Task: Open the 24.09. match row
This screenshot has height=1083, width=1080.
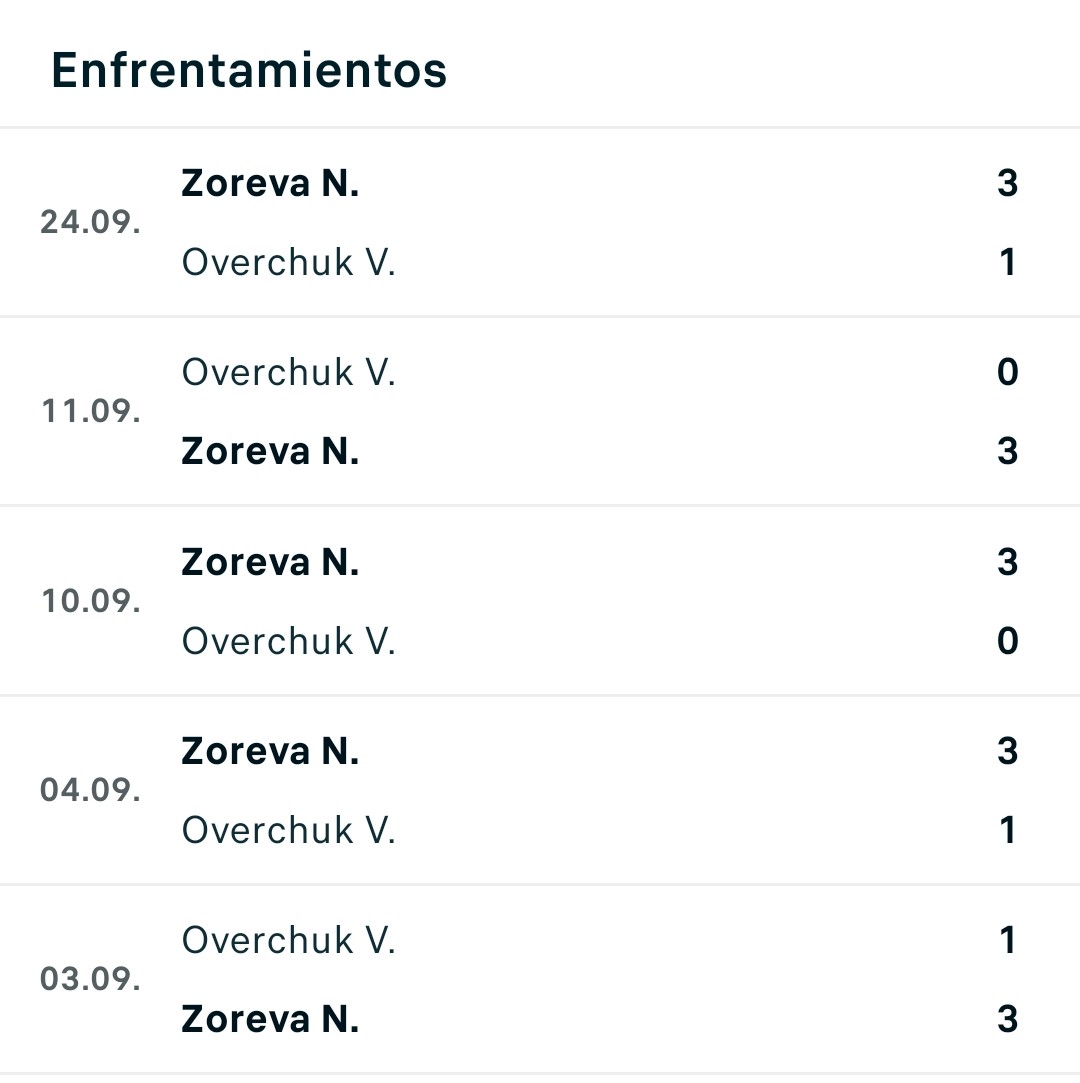Action: click(x=540, y=222)
